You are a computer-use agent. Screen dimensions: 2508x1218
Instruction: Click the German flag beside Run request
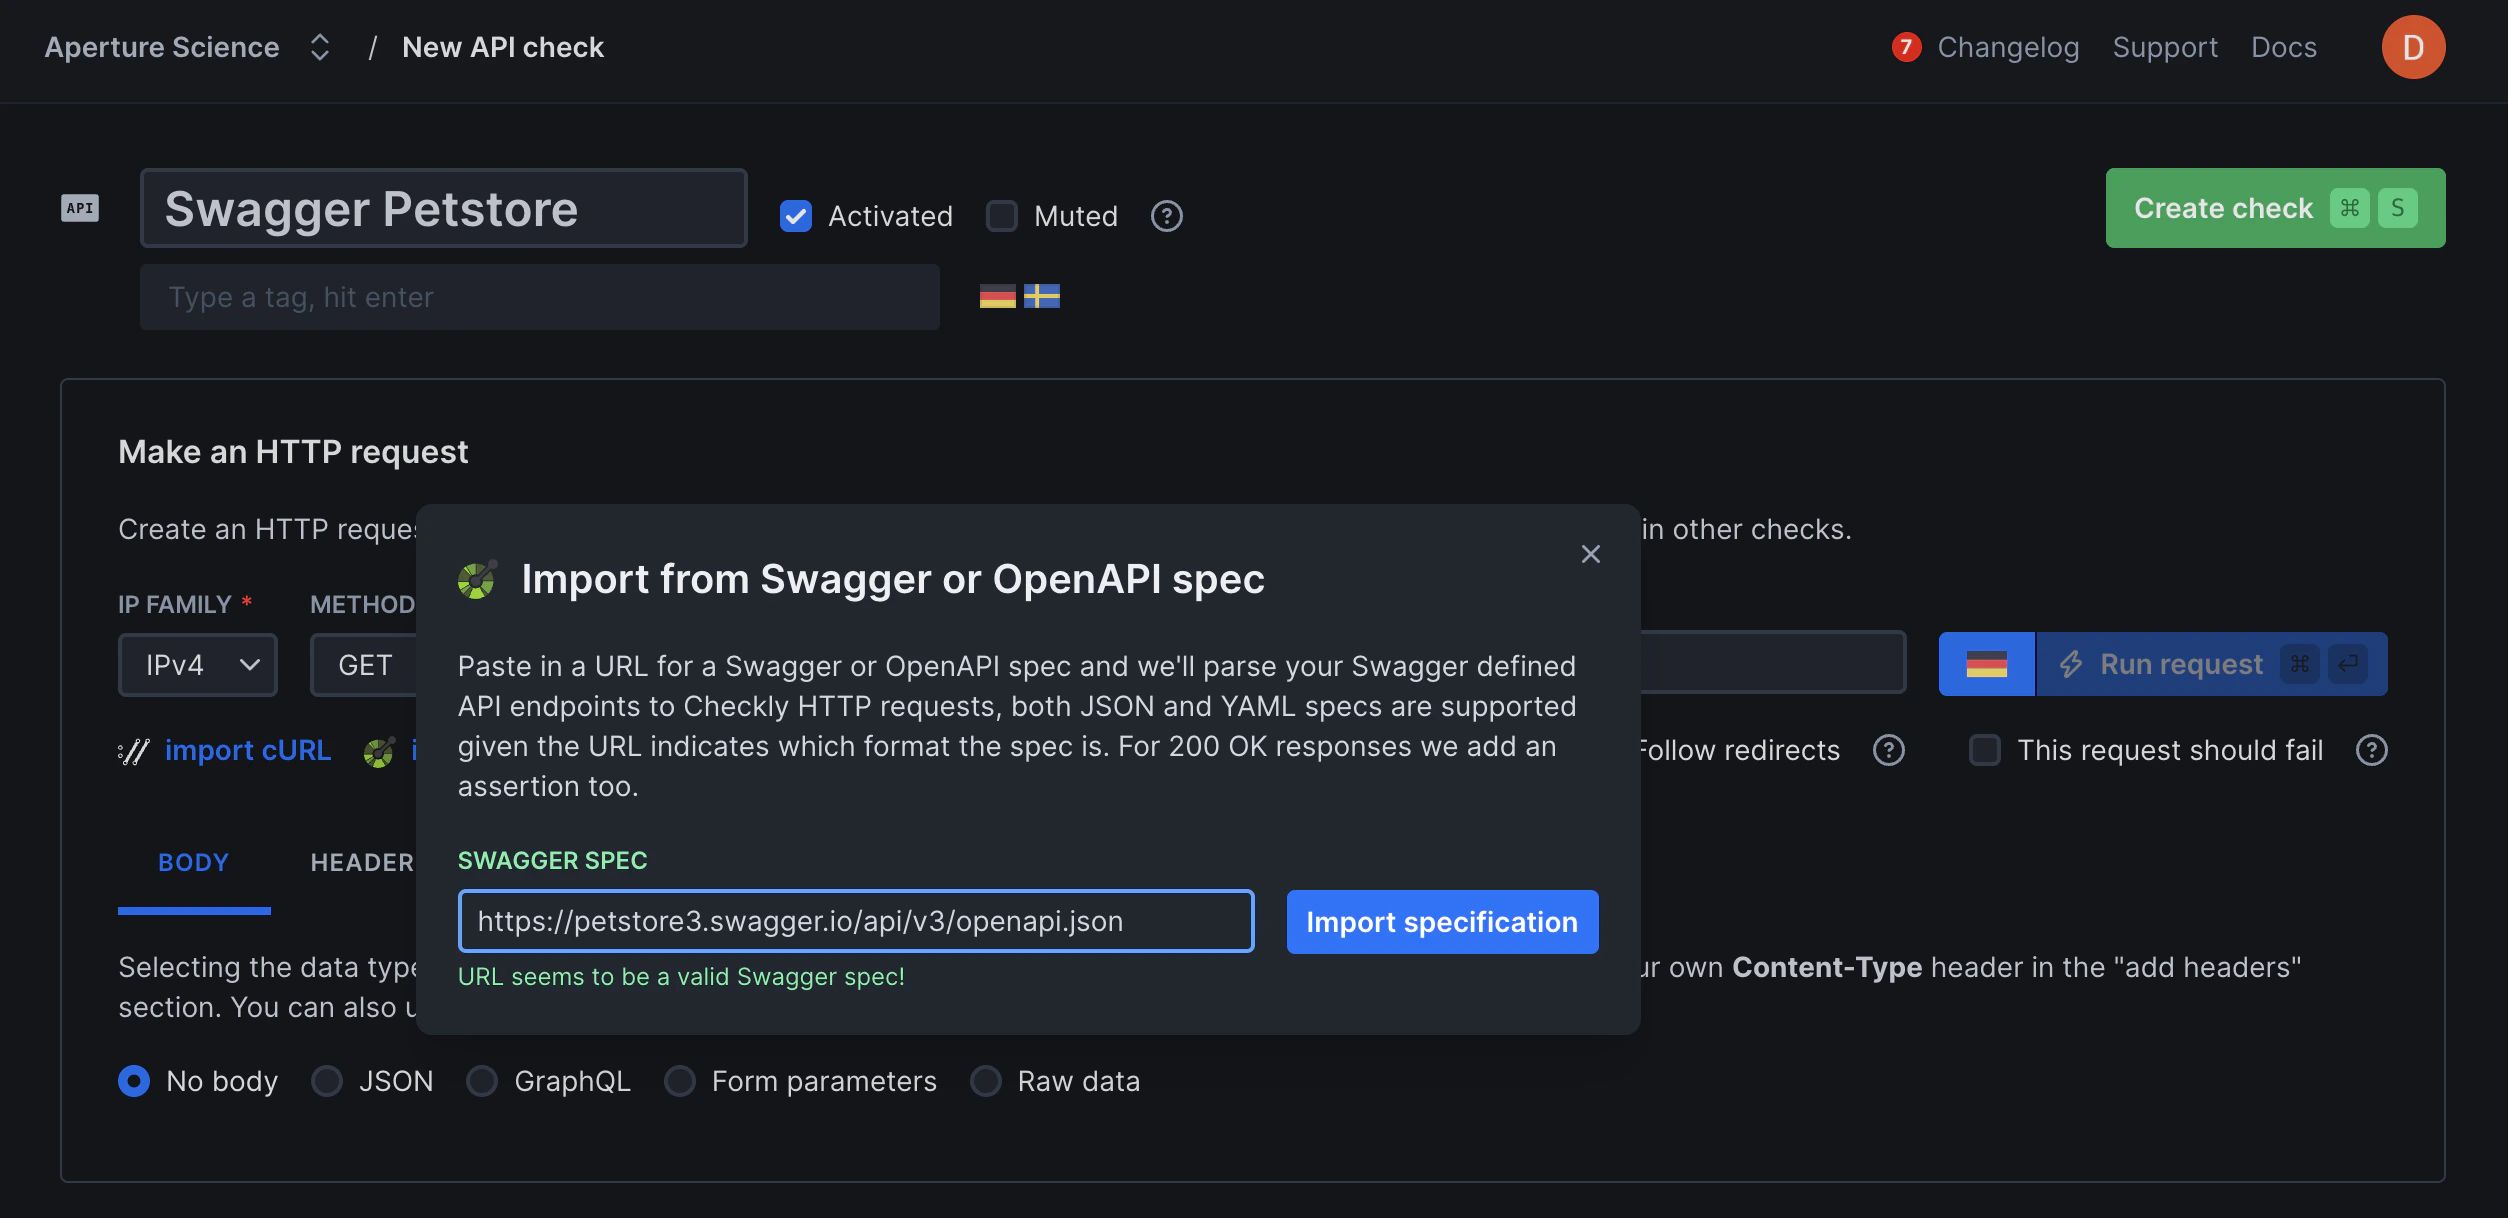click(x=1986, y=663)
